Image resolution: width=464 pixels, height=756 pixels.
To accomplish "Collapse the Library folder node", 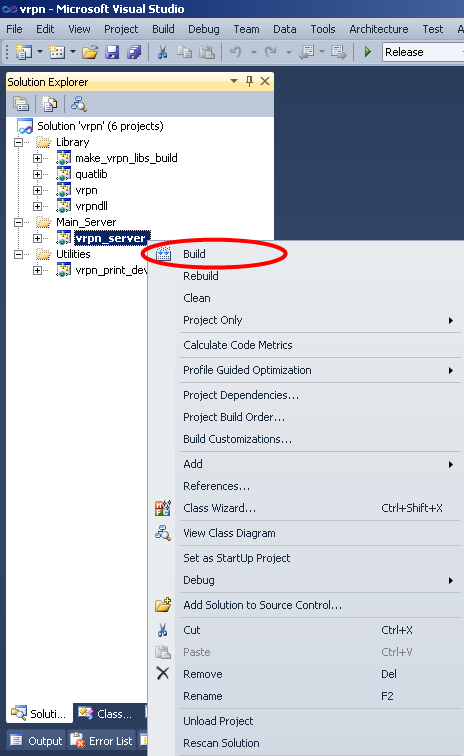I will pos(18,142).
